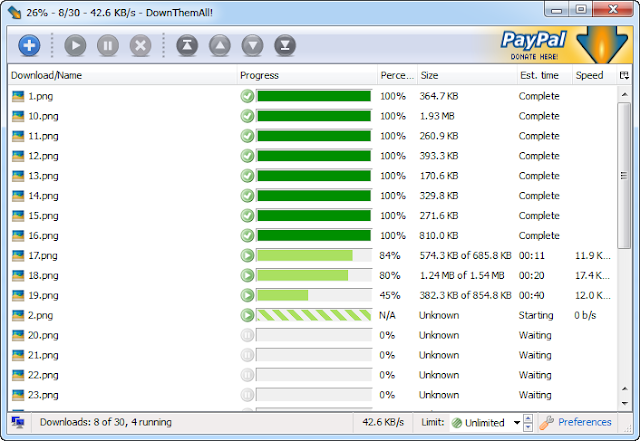
Task: Select the 10.png download row
Action: click(311, 116)
